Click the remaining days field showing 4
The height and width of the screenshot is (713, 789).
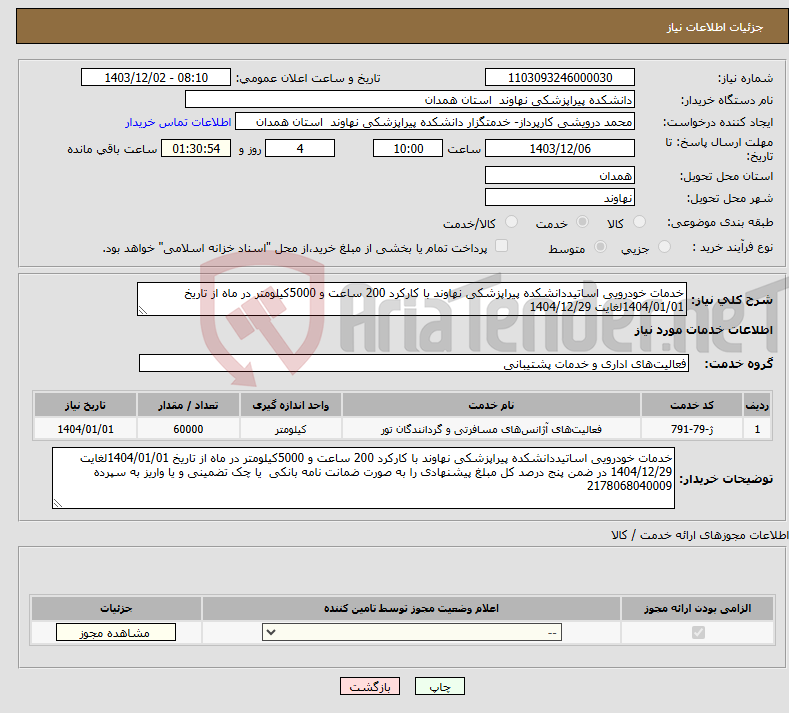click(300, 148)
